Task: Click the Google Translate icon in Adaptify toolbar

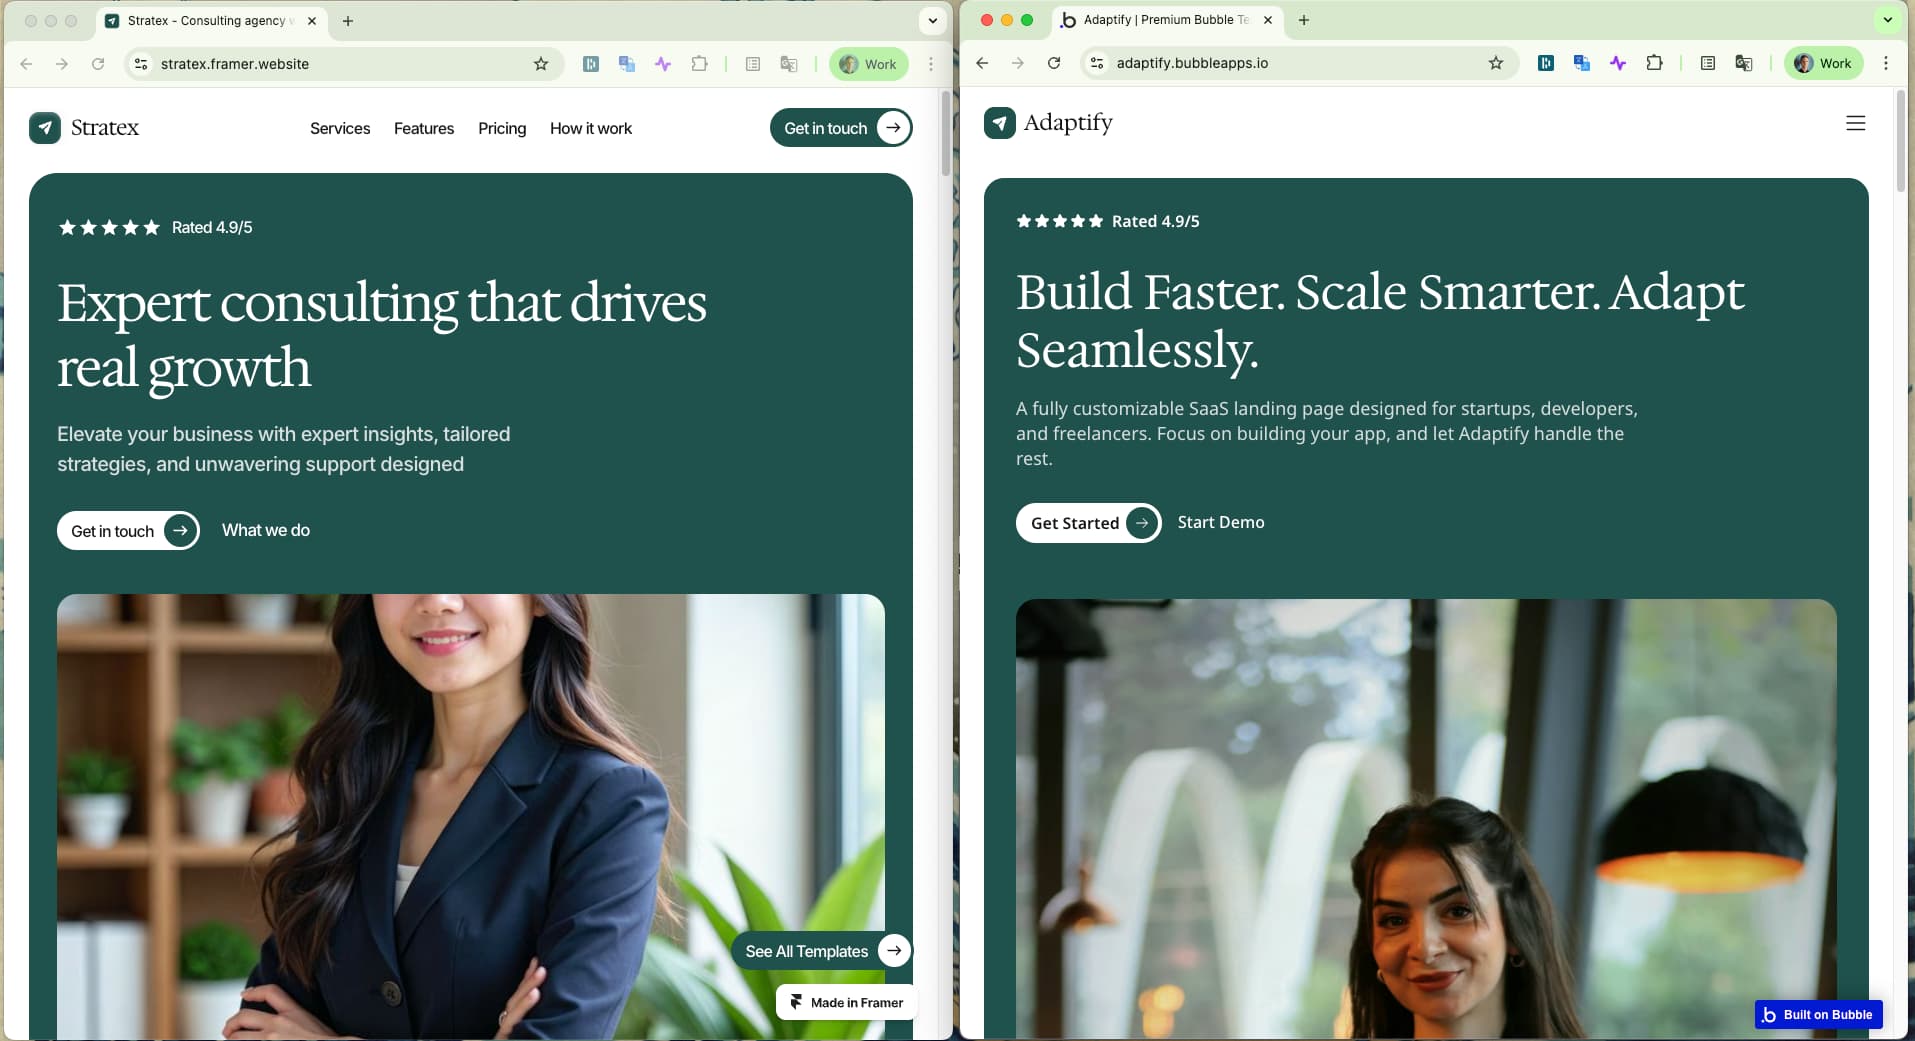Action: click(1744, 63)
